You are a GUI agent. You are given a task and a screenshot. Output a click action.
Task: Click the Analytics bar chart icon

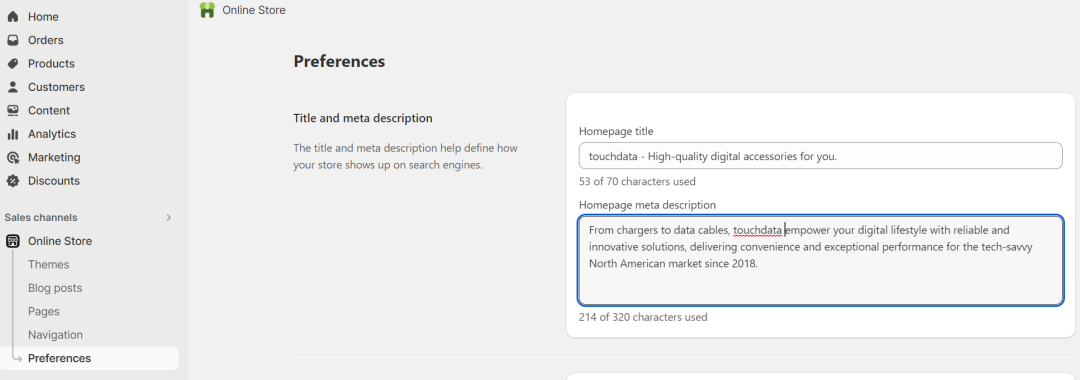click(12, 134)
